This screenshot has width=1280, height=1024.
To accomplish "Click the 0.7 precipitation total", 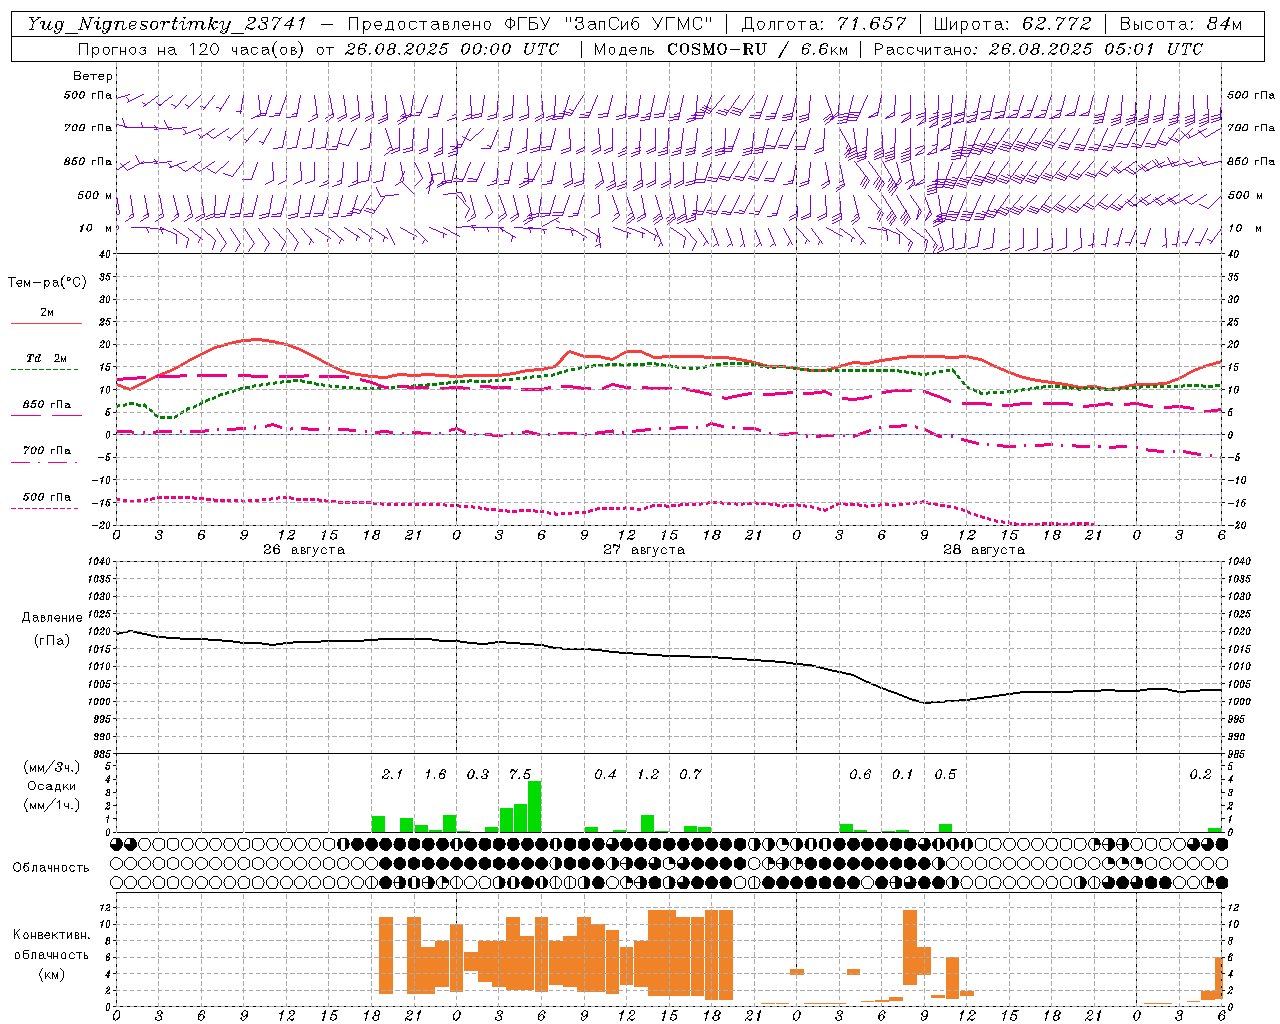I will click(x=690, y=774).
